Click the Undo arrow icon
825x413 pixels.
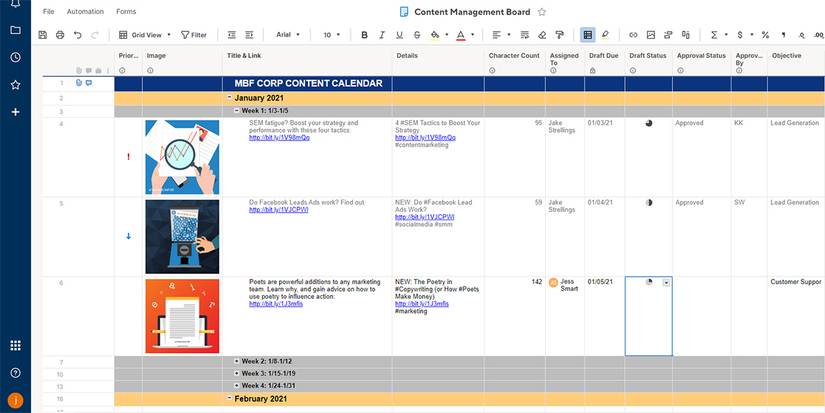78,35
